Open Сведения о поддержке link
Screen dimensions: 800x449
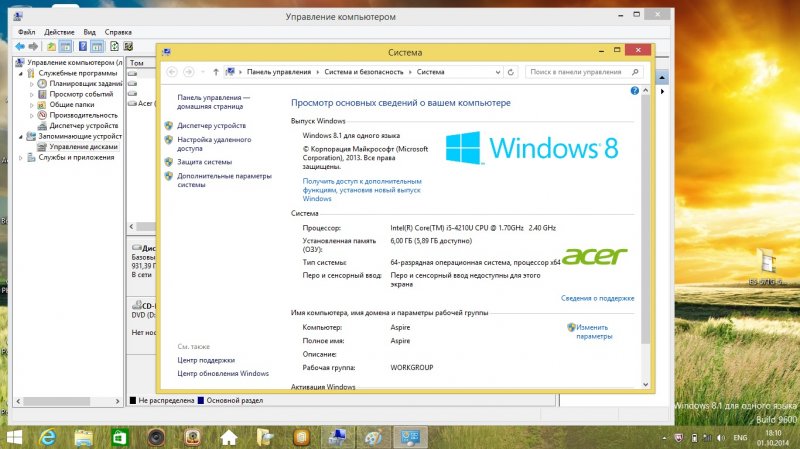point(597,298)
